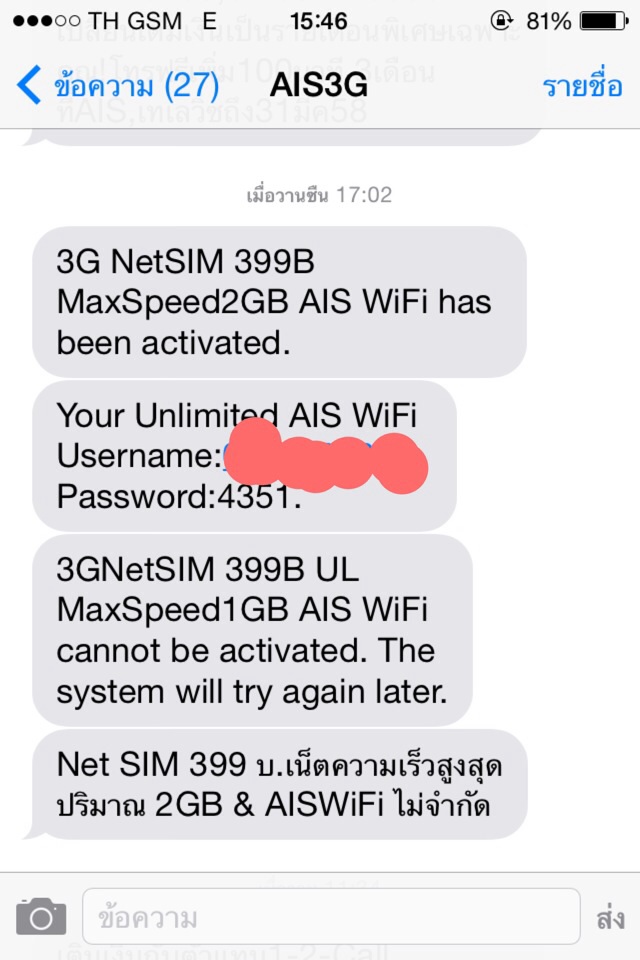Select the Unlimited AIS WiFi username message
This screenshot has width=640, height=960.
(244, 456)
